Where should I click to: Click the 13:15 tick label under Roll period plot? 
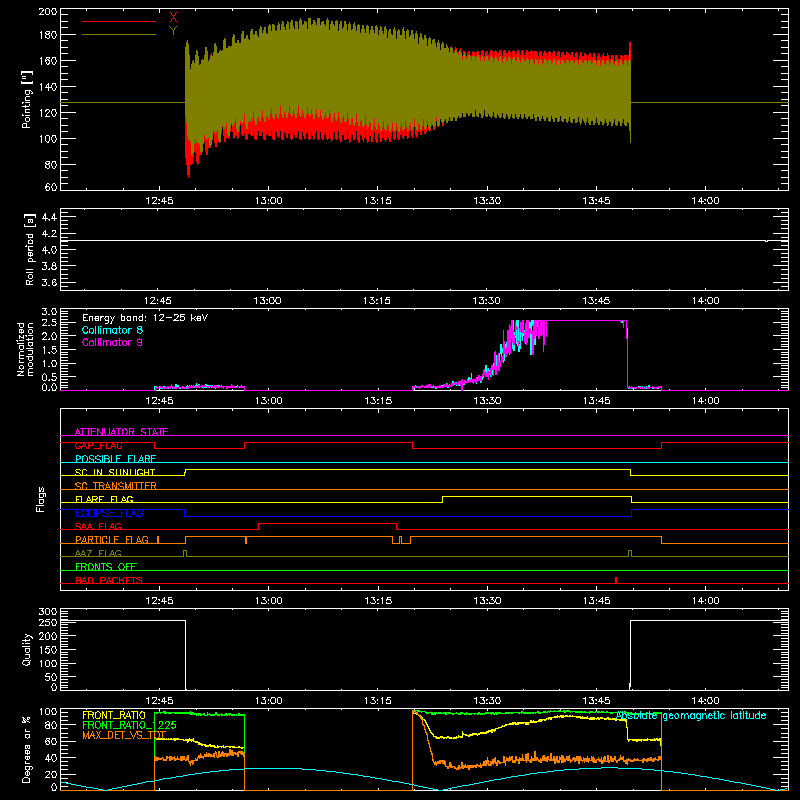pos(377,301)
